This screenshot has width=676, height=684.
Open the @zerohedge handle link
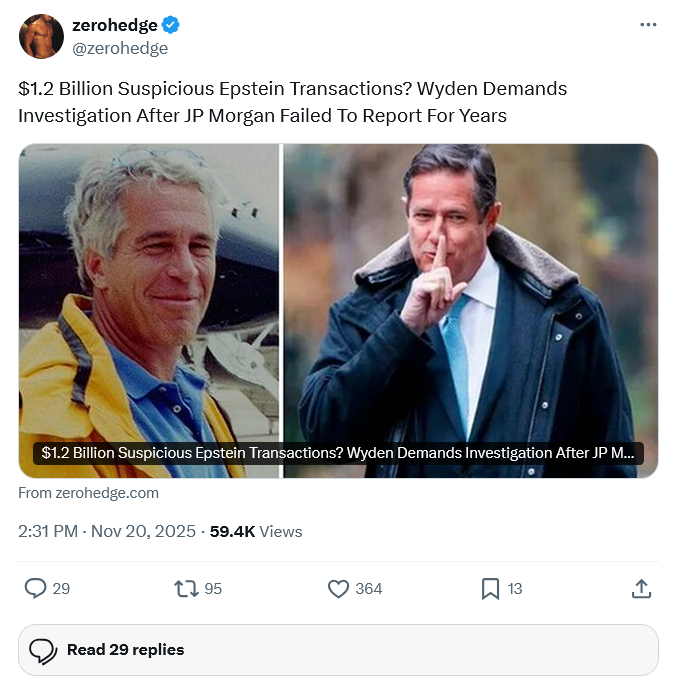click(120, 48)
